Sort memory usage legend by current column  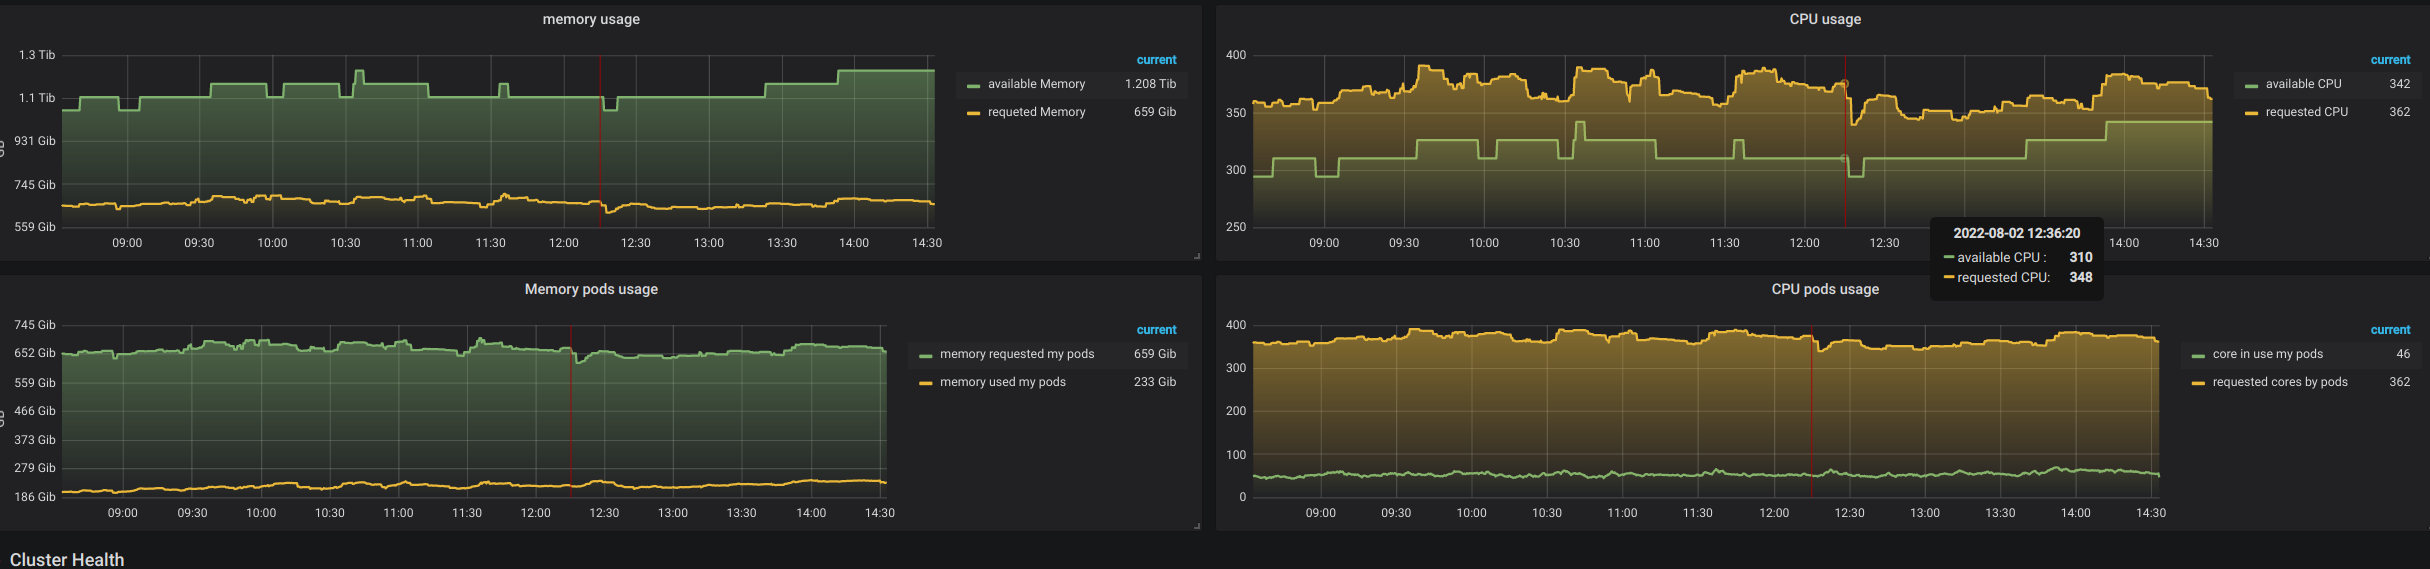1156,60
